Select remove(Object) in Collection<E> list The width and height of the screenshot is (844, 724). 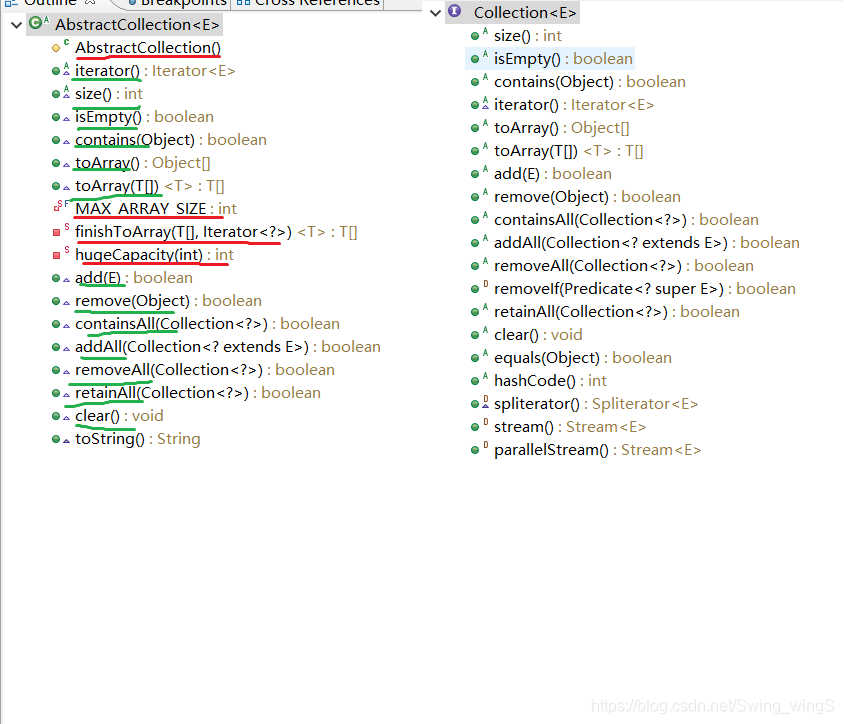coord(587,197)
